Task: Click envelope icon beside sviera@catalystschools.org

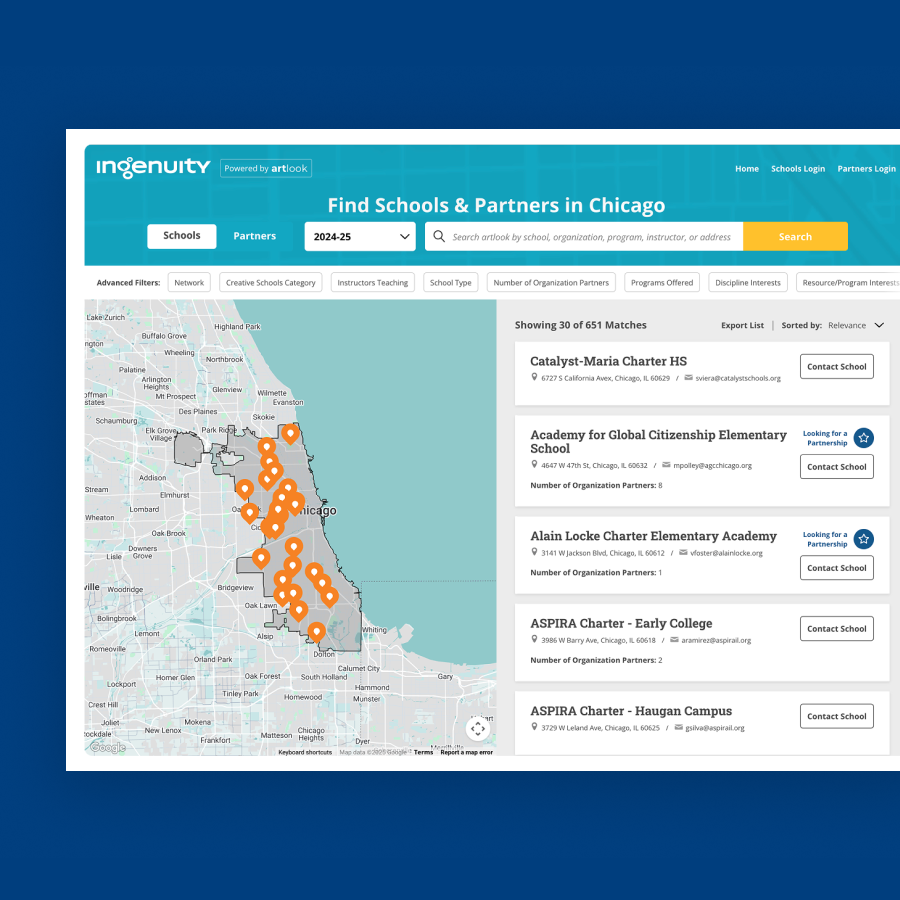Action: [x=688, y=378]
